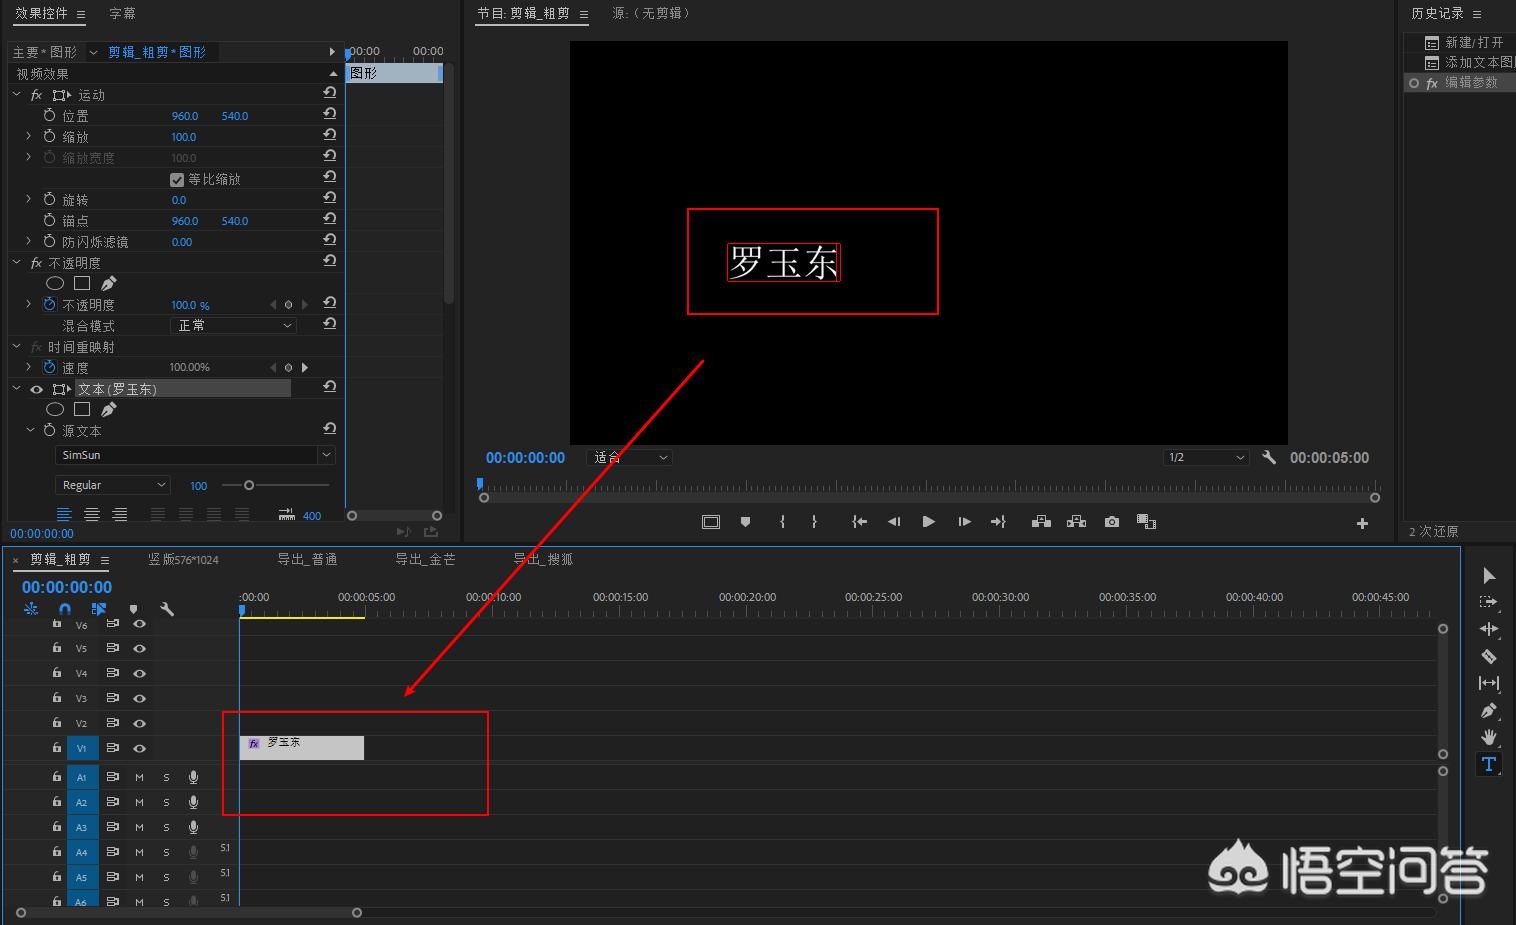Viewport: 1516px width, 925px height.
Task: Uncheck the 等比缩放 checkbox
Action: tap(177, 178)
